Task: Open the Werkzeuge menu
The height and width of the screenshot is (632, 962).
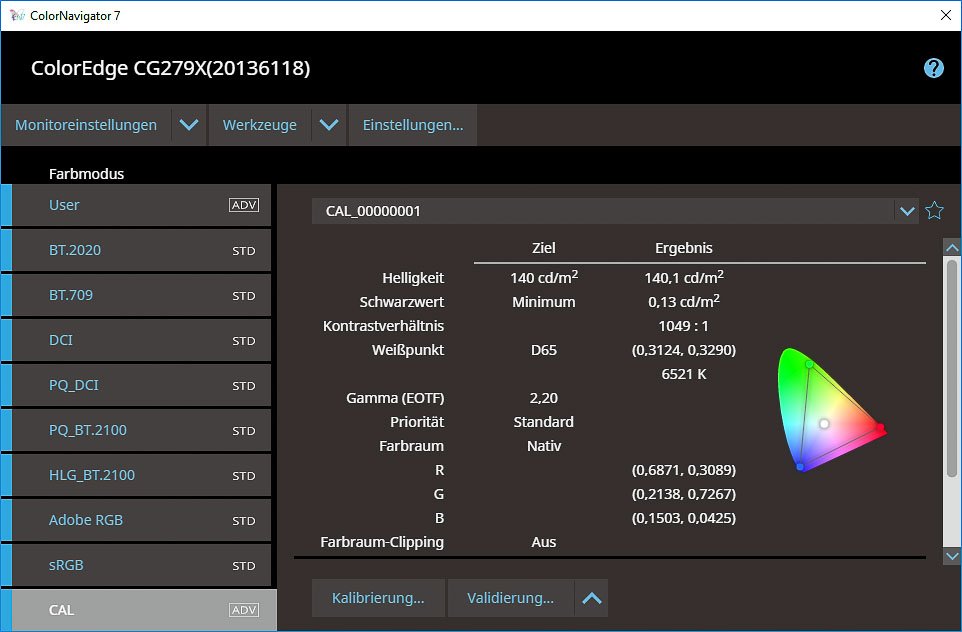Action: pos(260,125)
